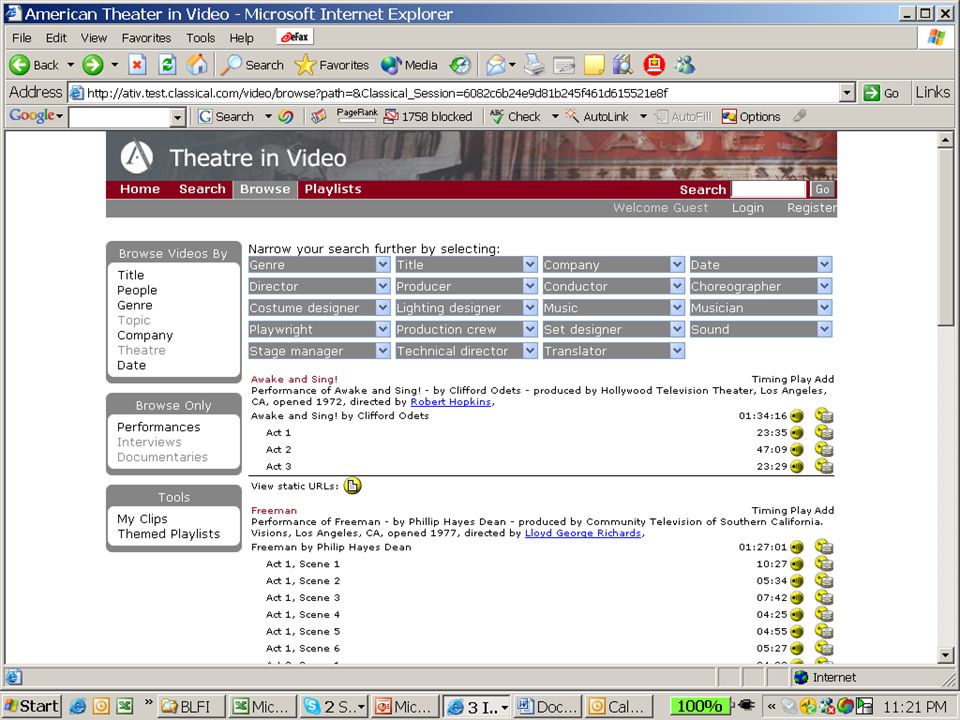Click the system tray clock 11:21 PM
The height and width of the screenshot is (720, 960).
pos(914,707)
